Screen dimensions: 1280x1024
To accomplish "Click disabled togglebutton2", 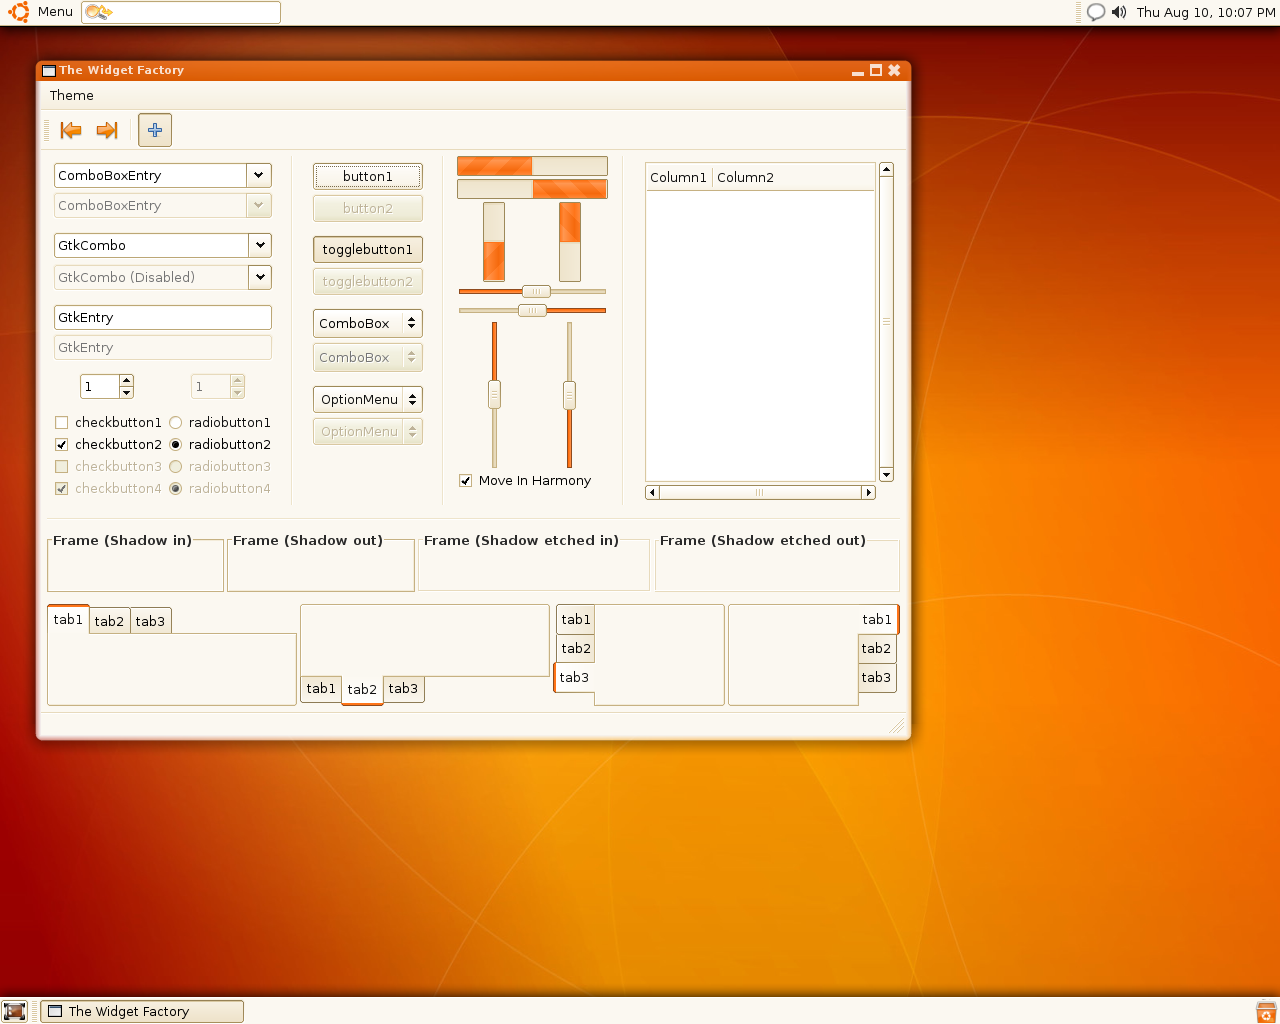I will [x=368, y=281].
